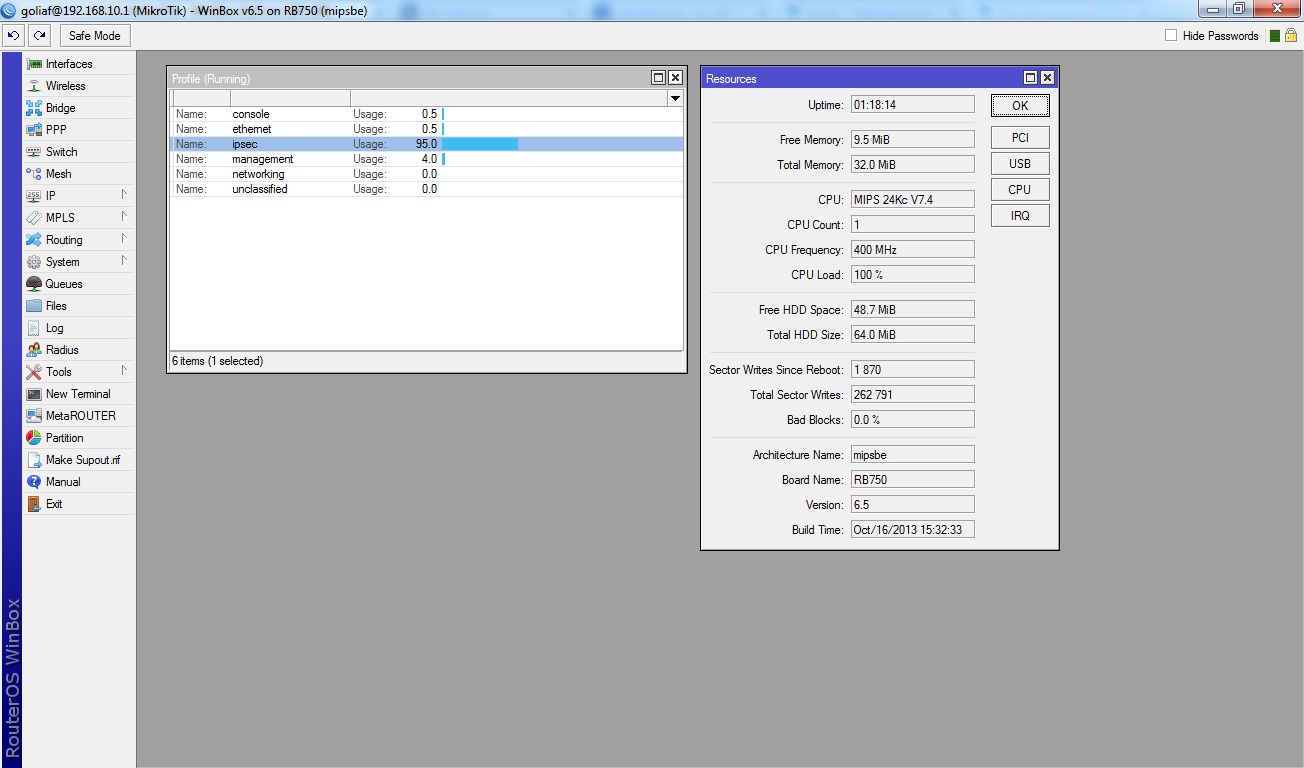Click the System gear icon
The height and width of the screenshot is (768, 1304).
pos(34,262)
